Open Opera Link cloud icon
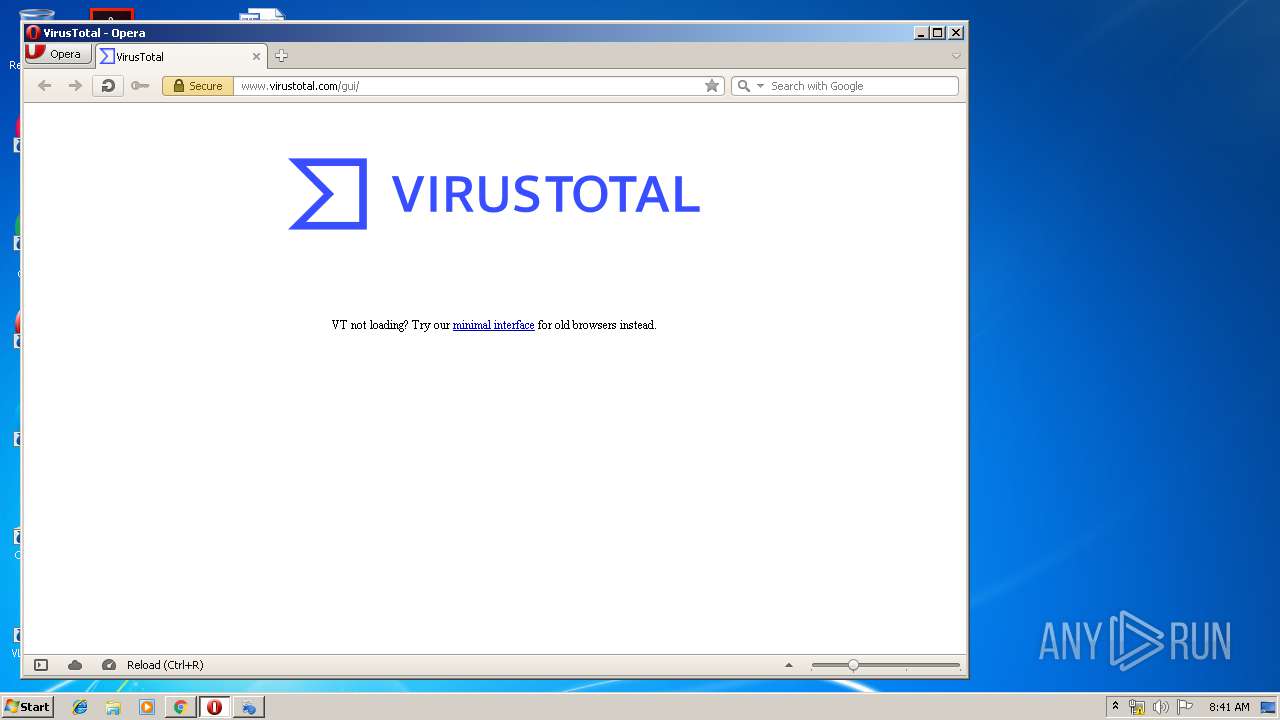 tap(75, 665)
